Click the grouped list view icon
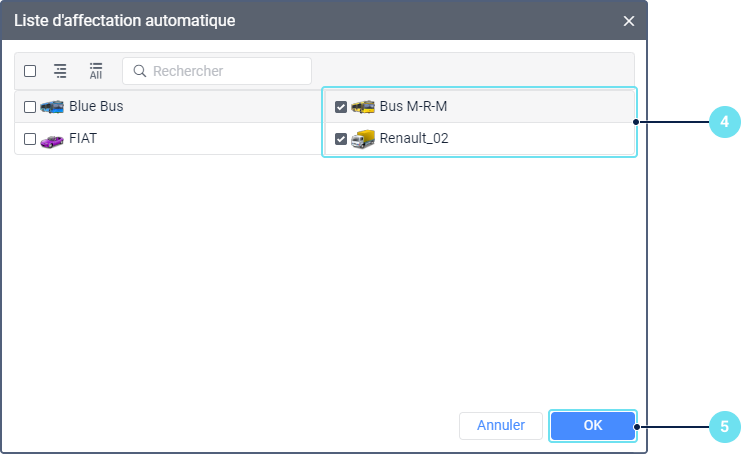Image resolution: width=741 pixels, height=454 pixels. (60, 71)
